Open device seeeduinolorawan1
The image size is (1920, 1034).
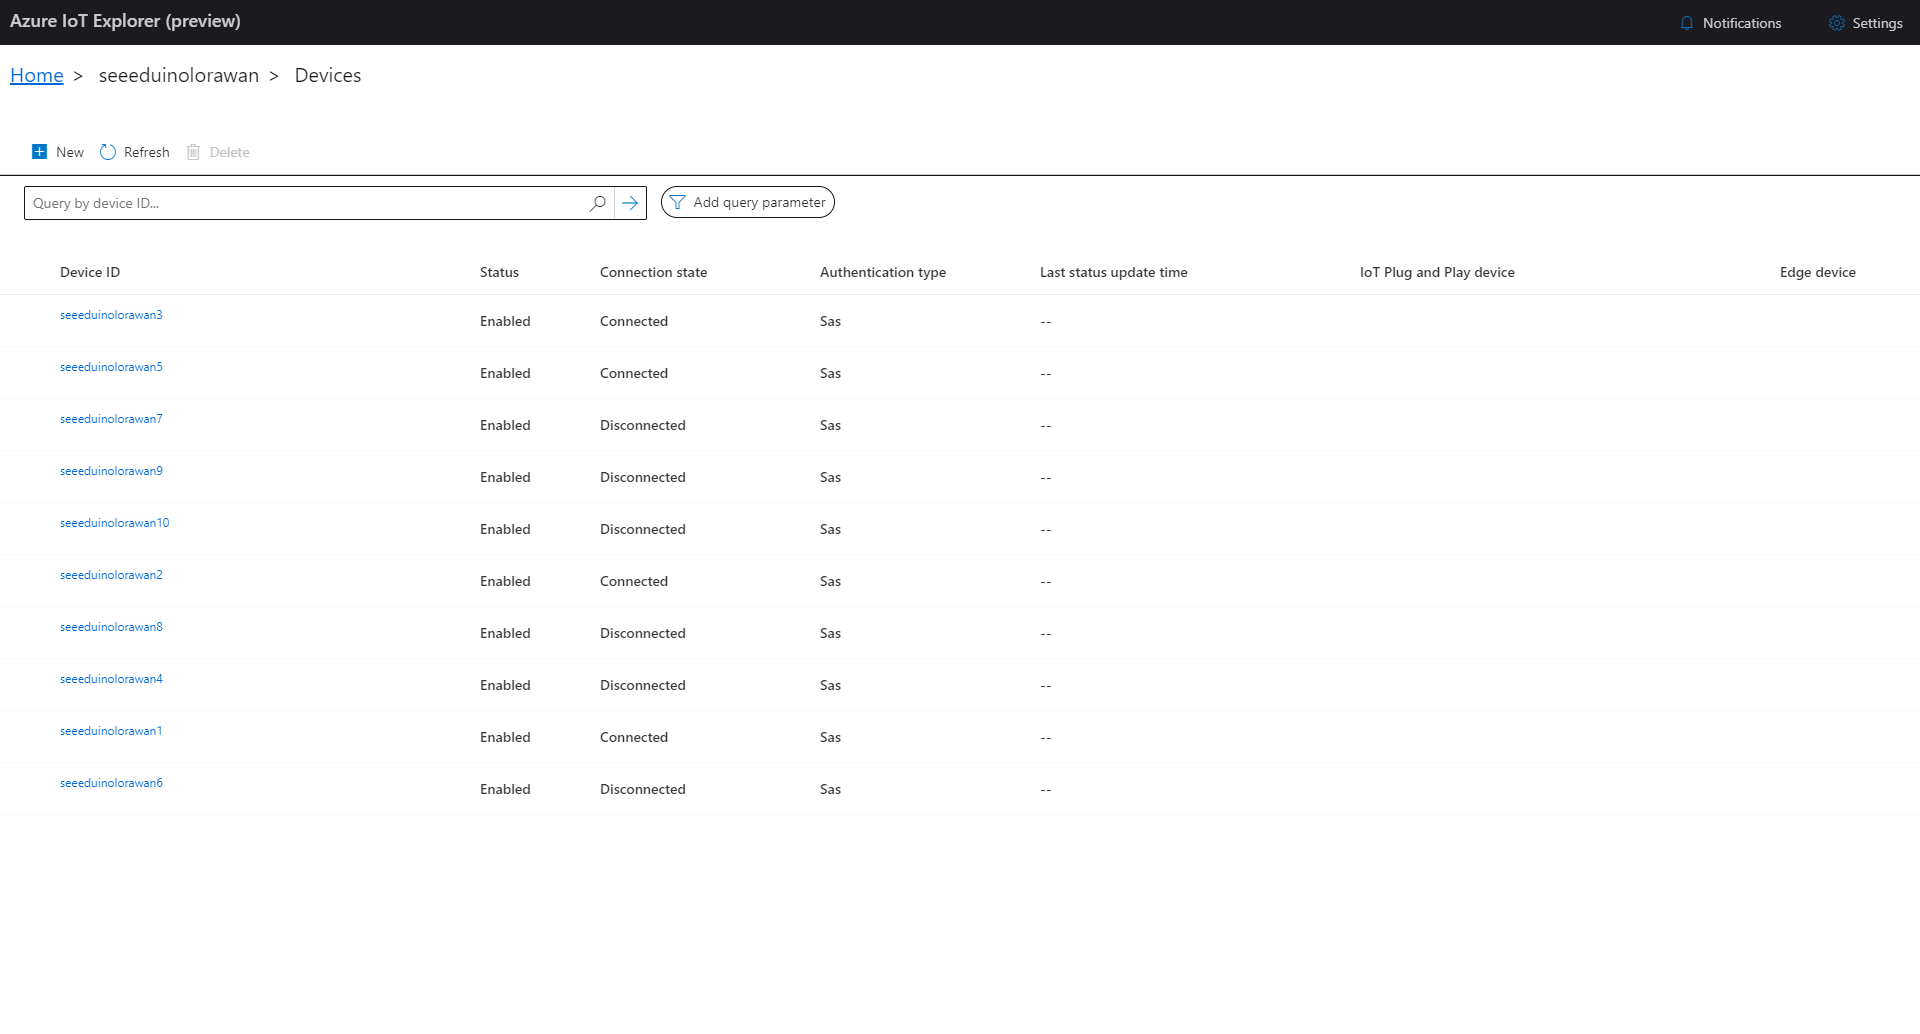pyautogui.click(x=111, y=731)
